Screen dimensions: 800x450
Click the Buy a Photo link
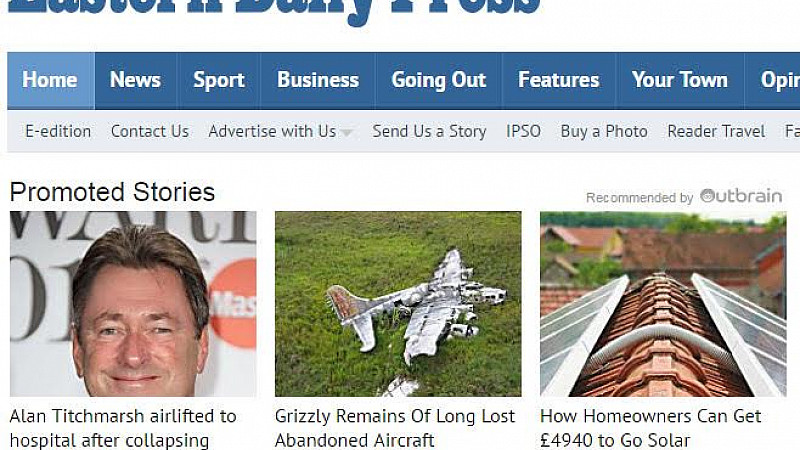coord(604,132)
